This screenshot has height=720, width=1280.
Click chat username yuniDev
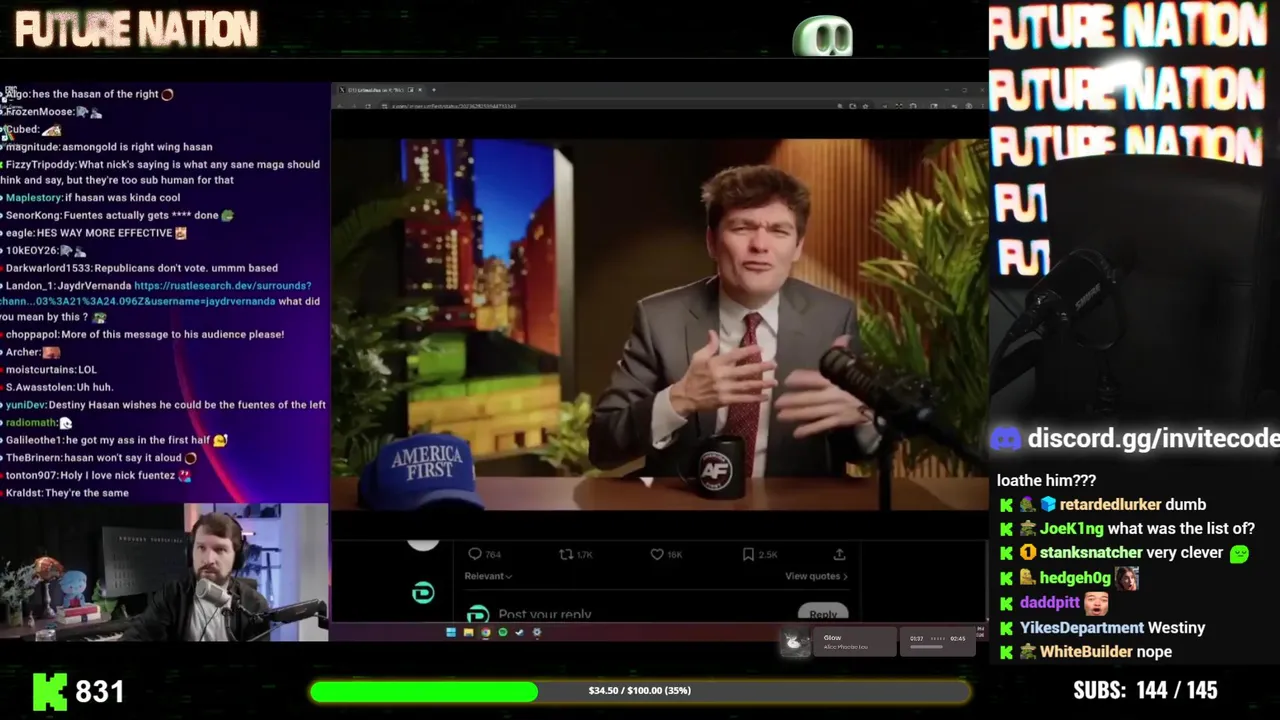(x=26, y=405)
